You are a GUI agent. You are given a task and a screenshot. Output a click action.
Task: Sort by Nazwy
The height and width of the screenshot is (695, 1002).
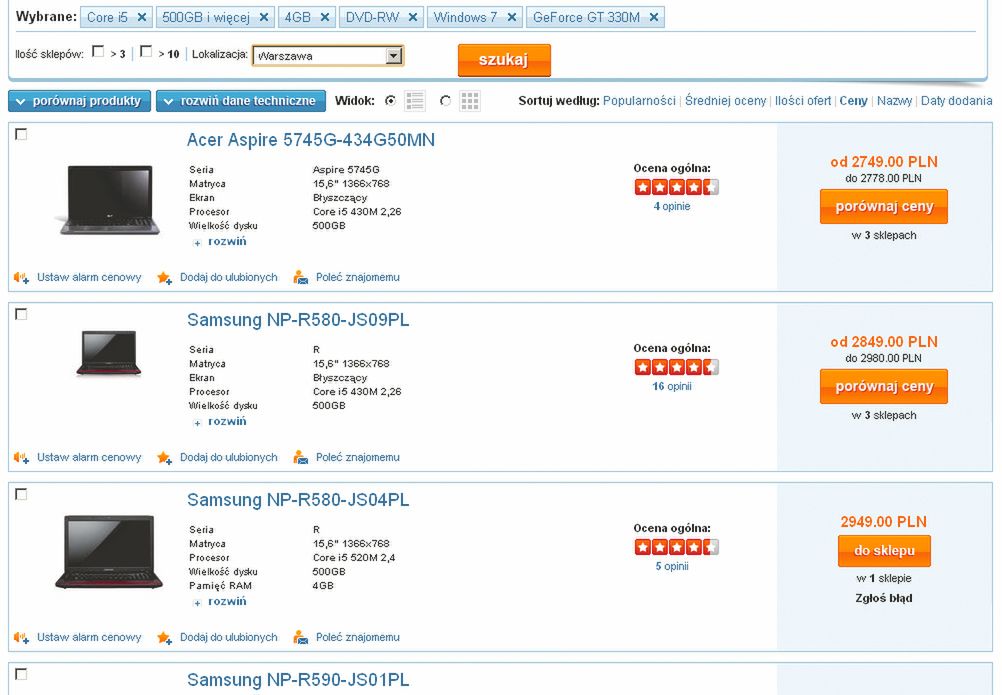(894, 101)
